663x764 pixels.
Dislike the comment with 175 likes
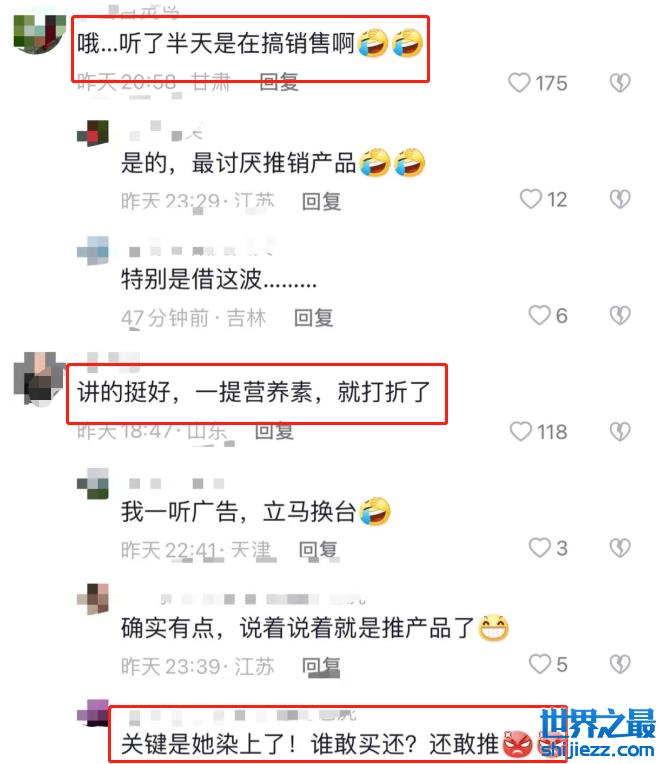pos(620,83)
